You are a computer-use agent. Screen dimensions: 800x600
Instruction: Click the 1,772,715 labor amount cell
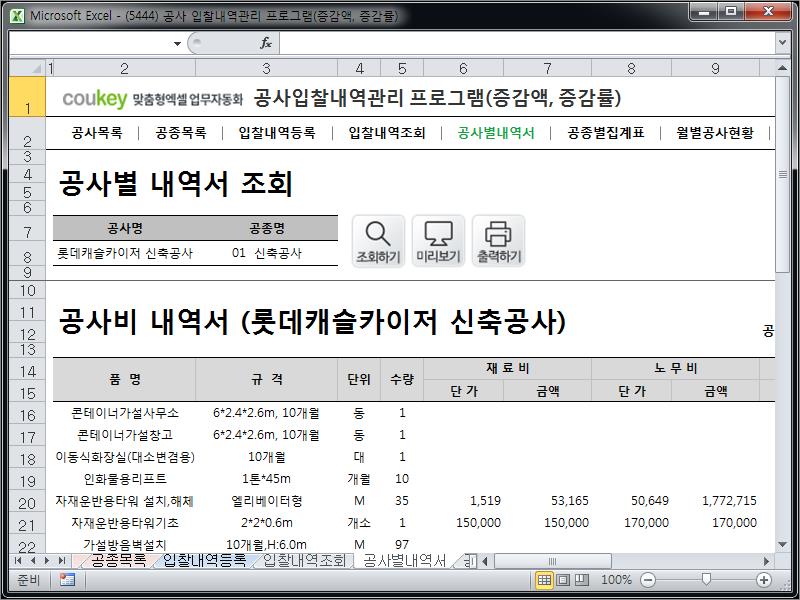pos(716,501)
